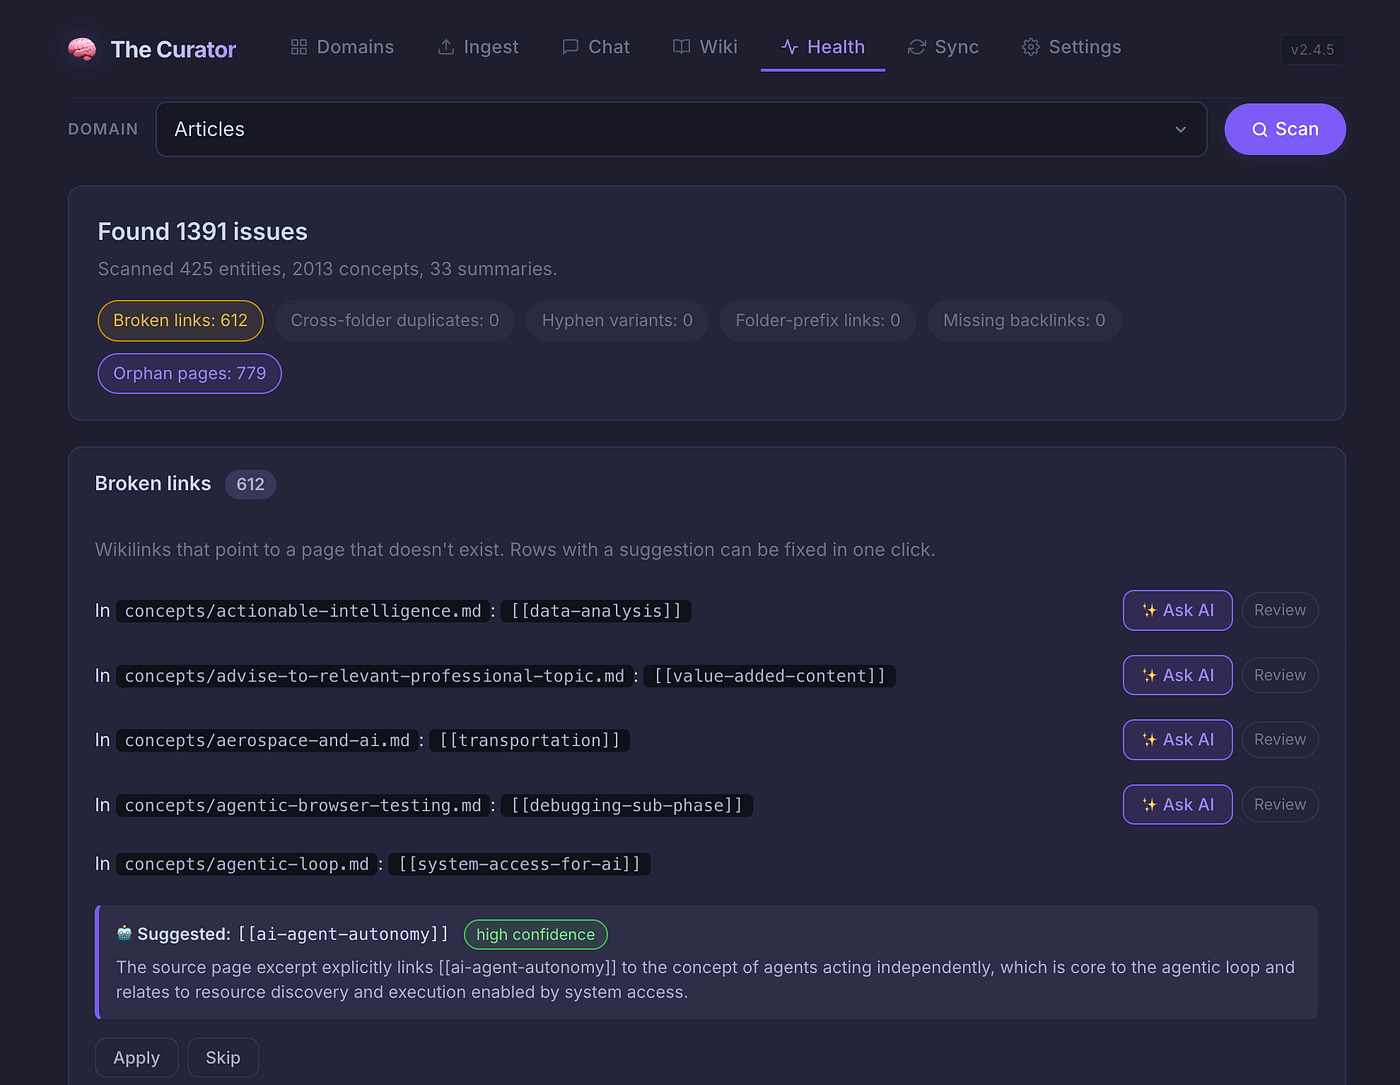Select the Health tab
The height and width of the screenshot is (1085, 1400).
point(823,47)
